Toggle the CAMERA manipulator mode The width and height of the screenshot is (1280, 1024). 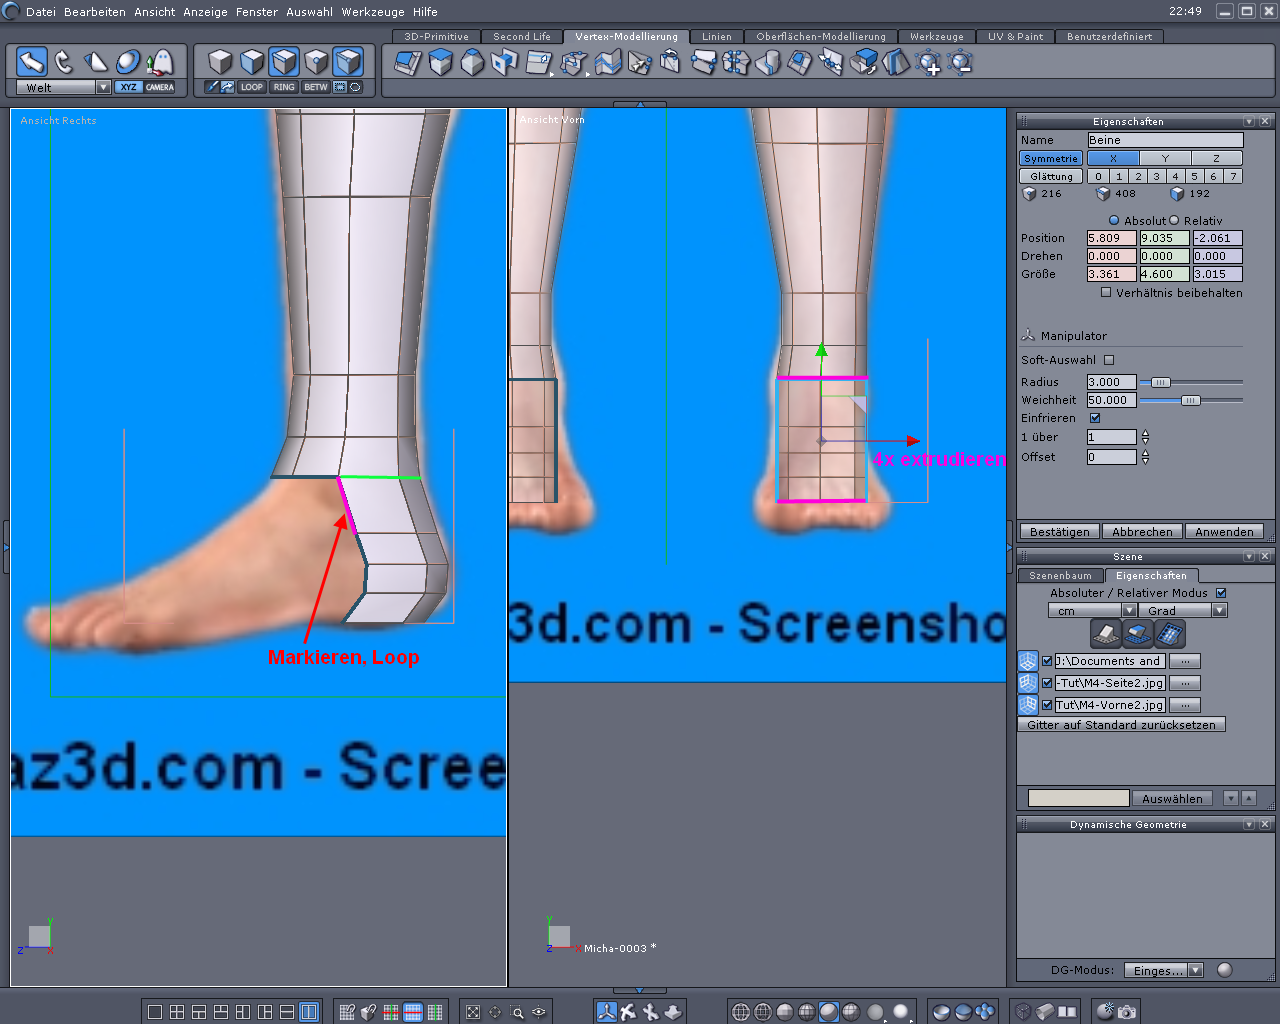point(160,87)
